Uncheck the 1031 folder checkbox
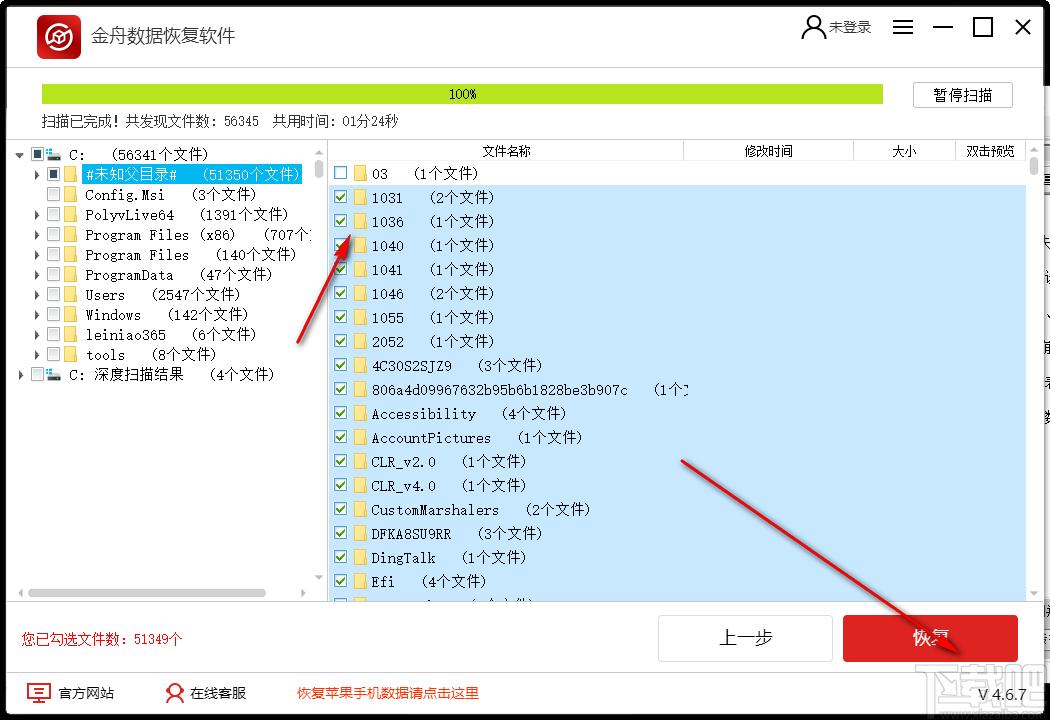The image size is (1050, 720). [x=341, y=197]
